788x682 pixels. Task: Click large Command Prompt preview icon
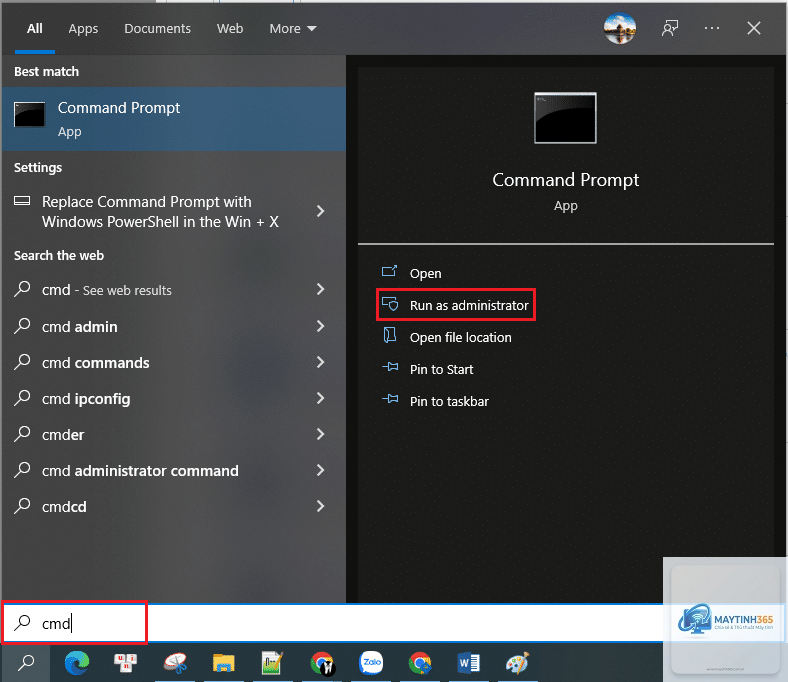pos(565,118)
